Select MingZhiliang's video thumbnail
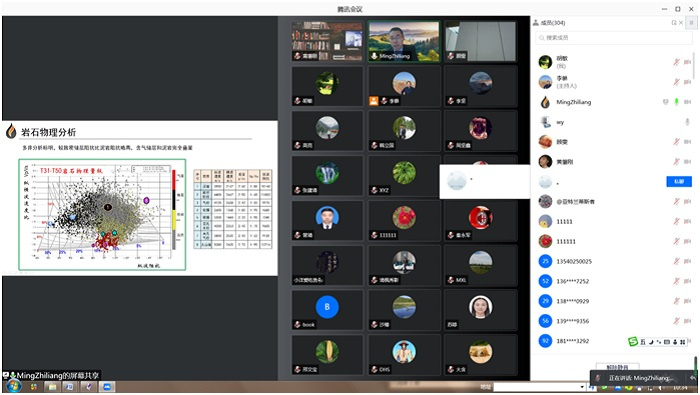This screenshot has width=700, height=395. point(404,41)
